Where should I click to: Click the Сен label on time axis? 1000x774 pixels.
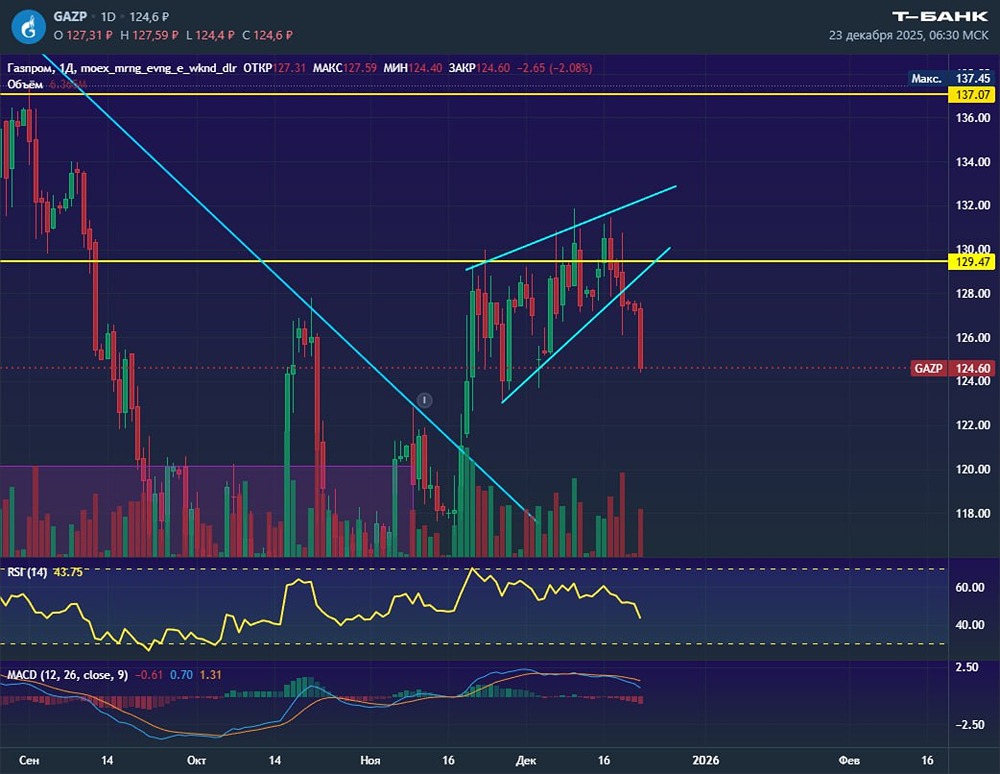29,760
